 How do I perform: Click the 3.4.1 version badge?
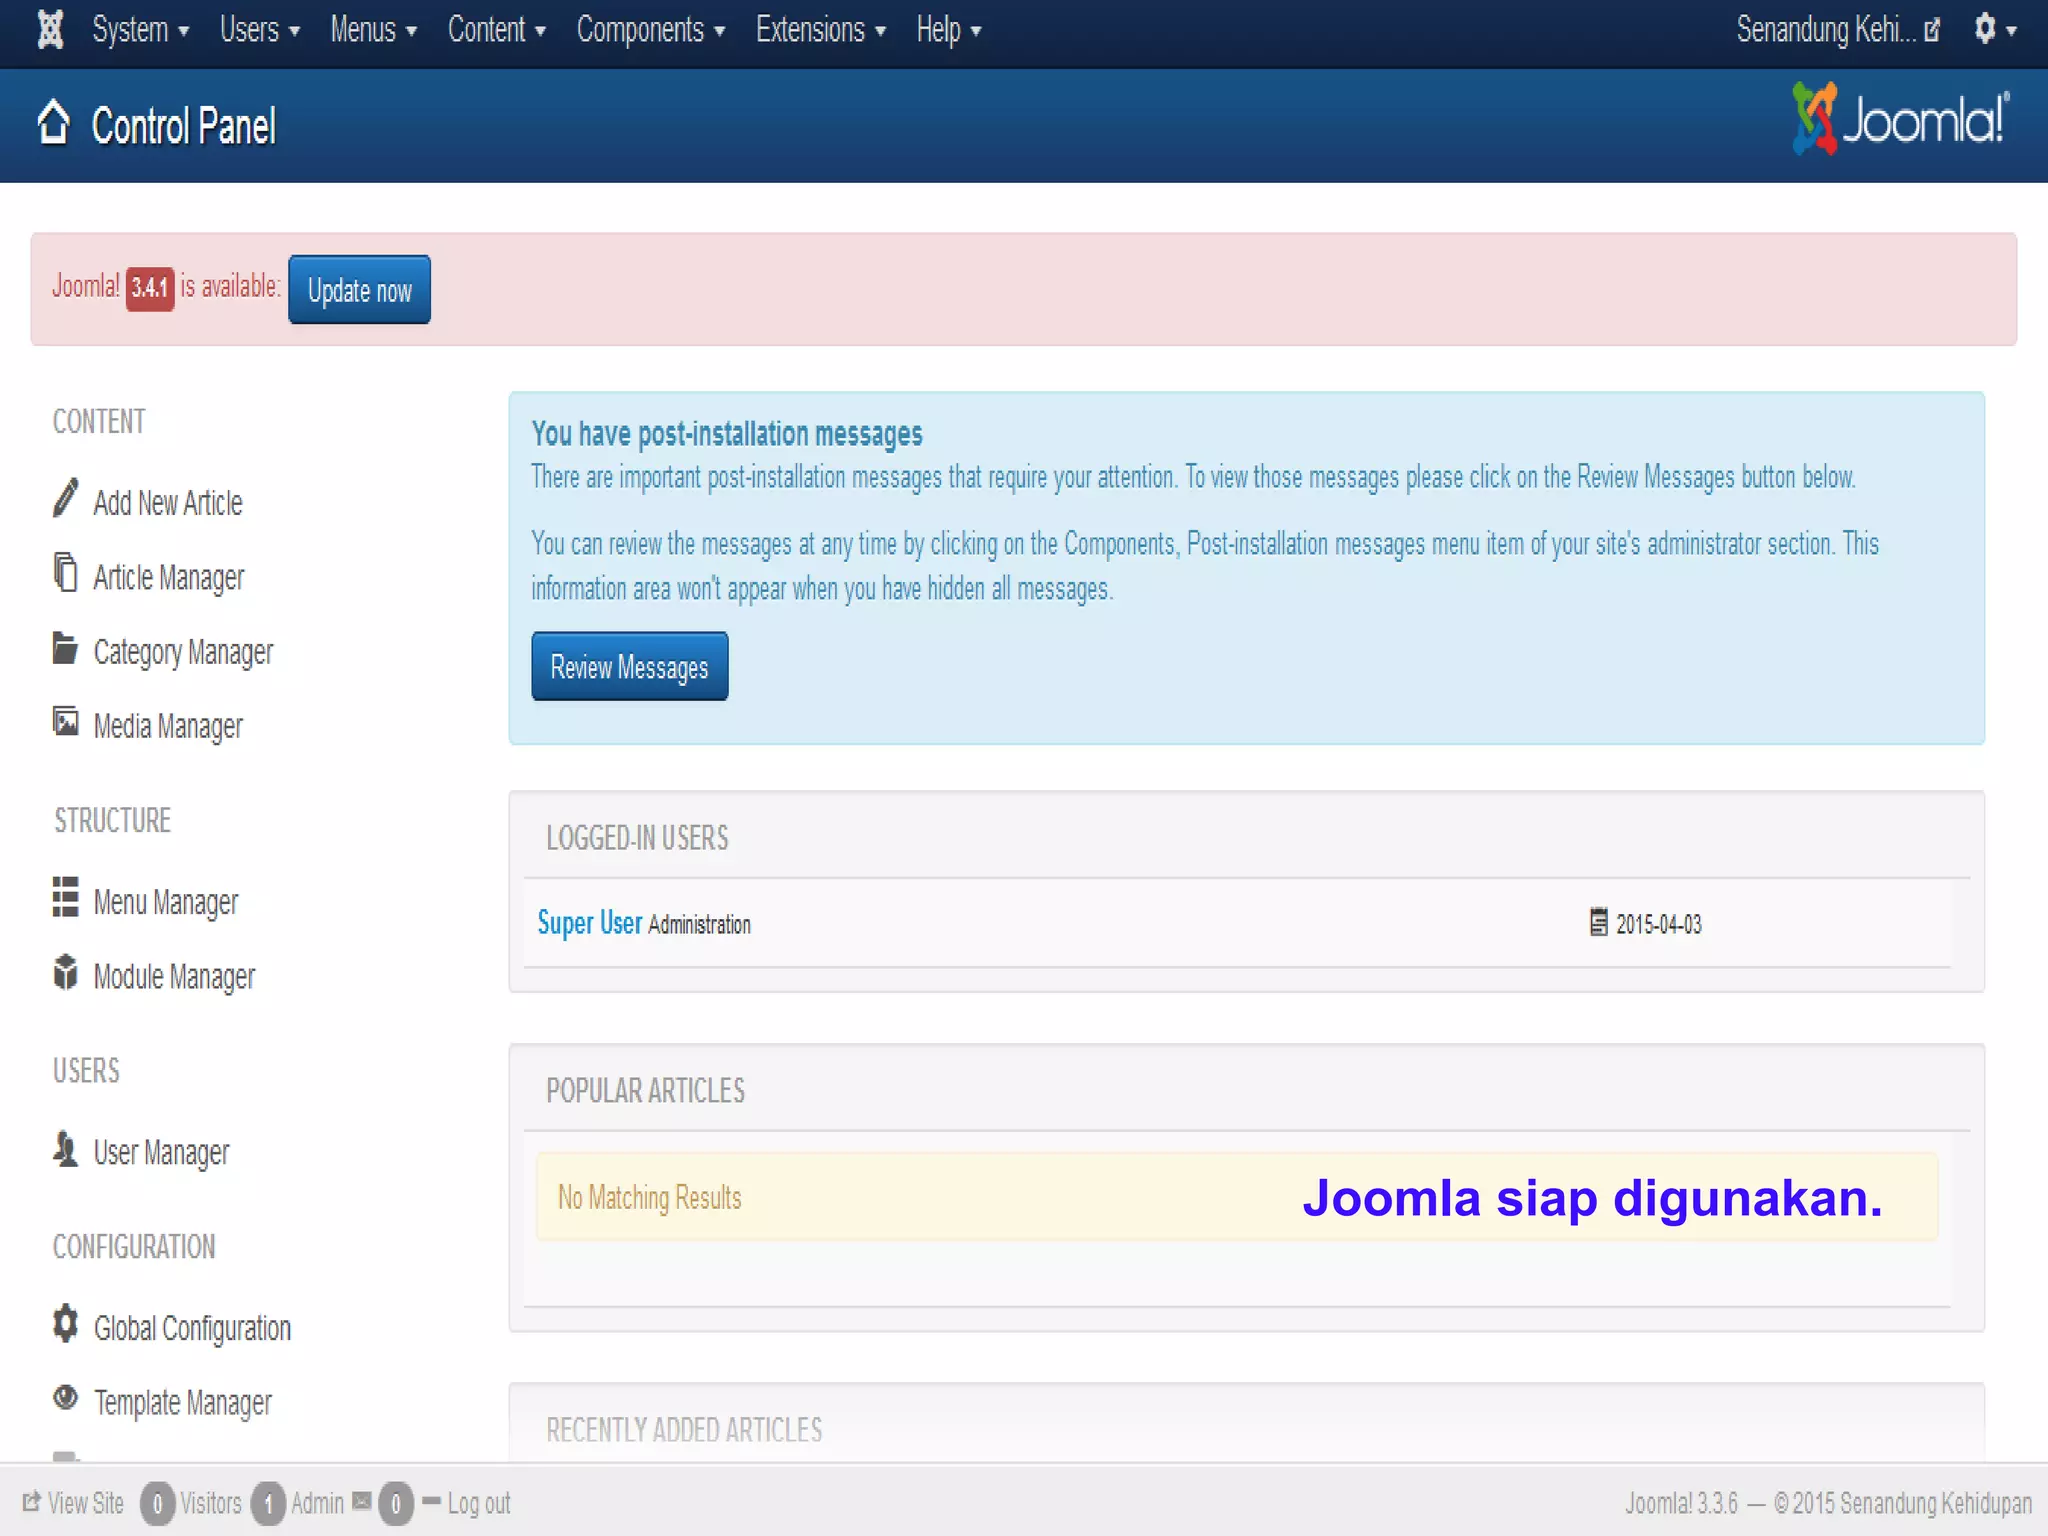[x=150, y=289]
